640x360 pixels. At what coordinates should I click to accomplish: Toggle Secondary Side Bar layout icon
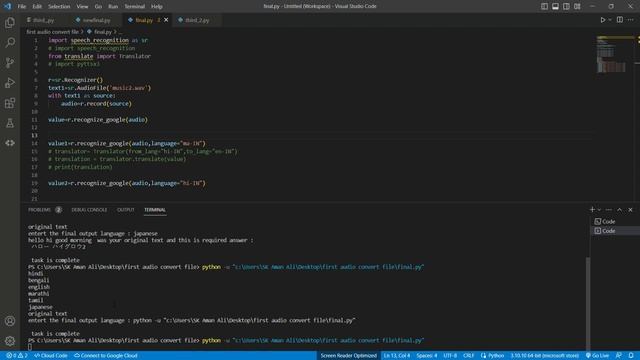point(566,6)
